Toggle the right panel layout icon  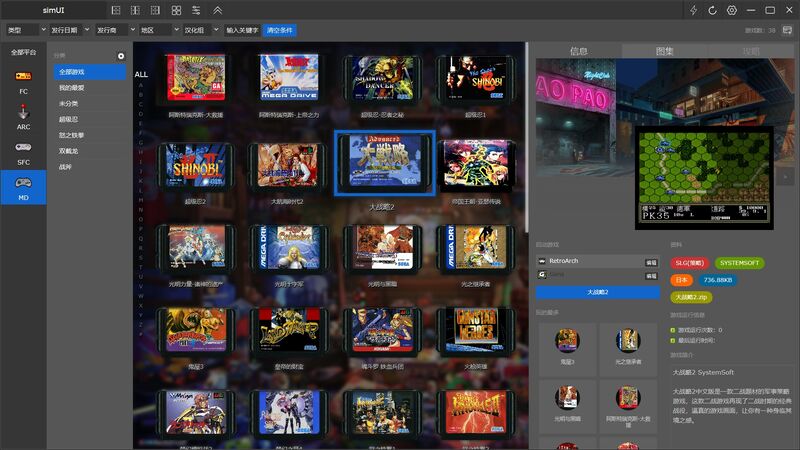pos(155,10)
